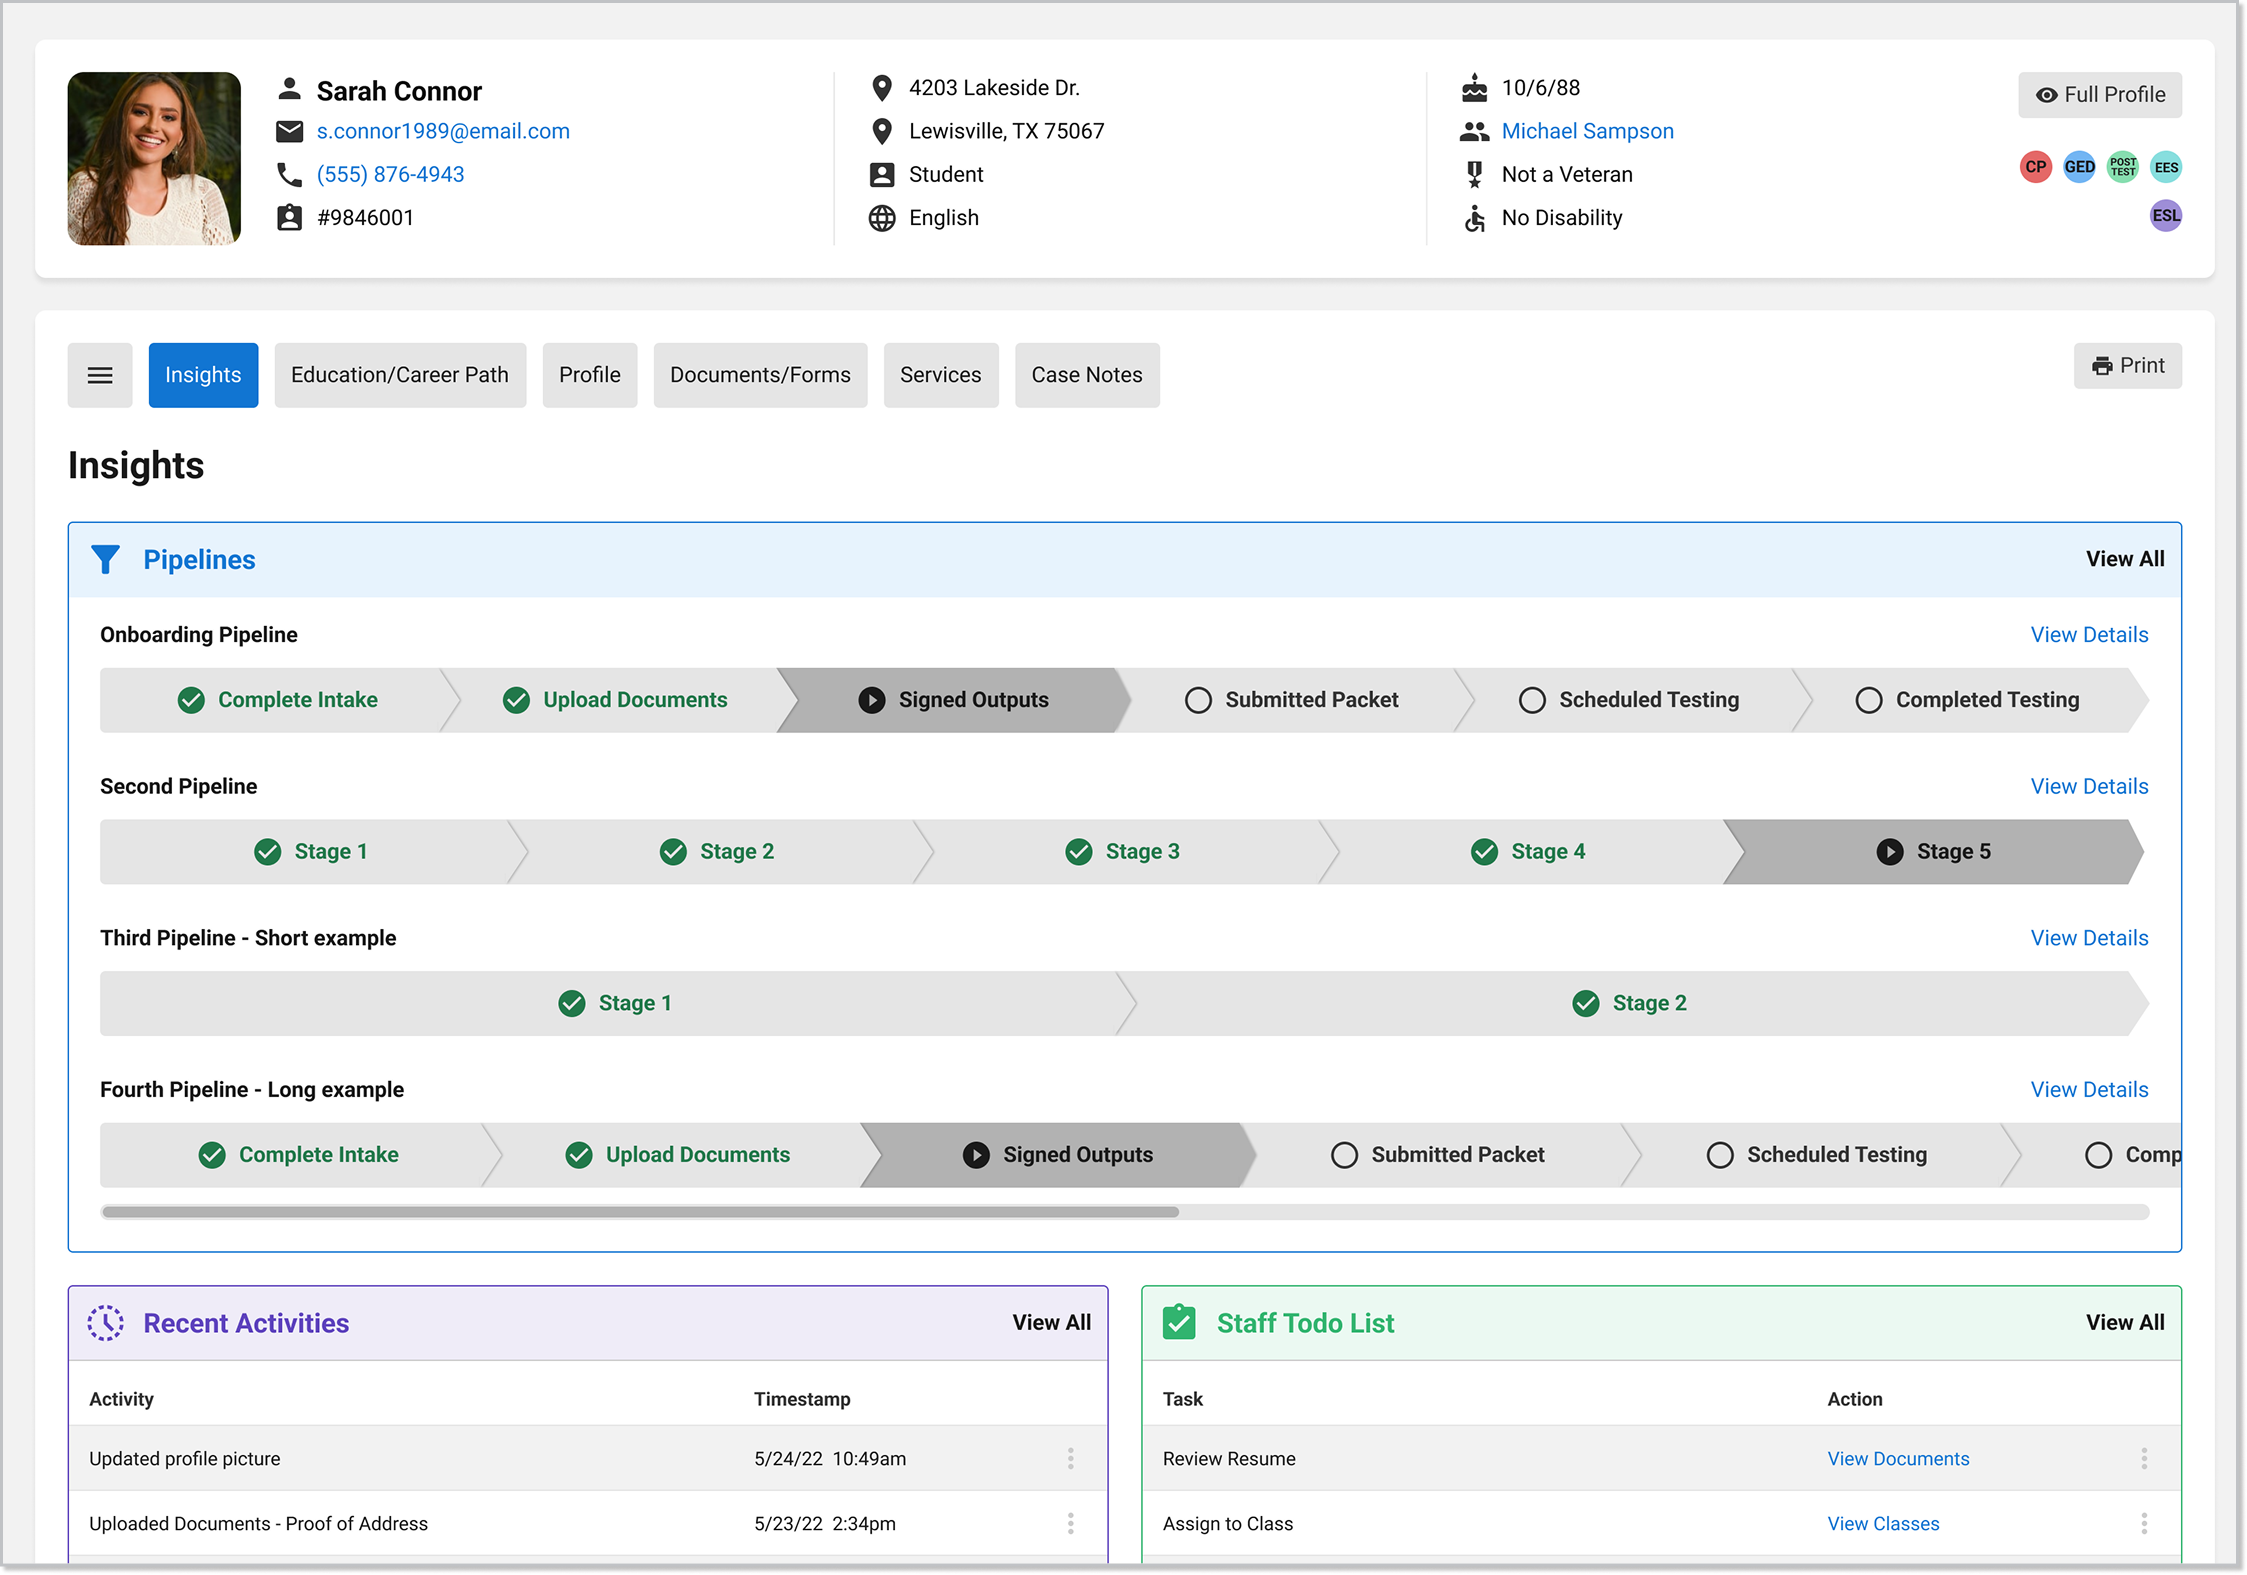Viewport: 2247px width, 1575px height.
Task: Select the GED badge icon
Action: [x=2079, y=167]
